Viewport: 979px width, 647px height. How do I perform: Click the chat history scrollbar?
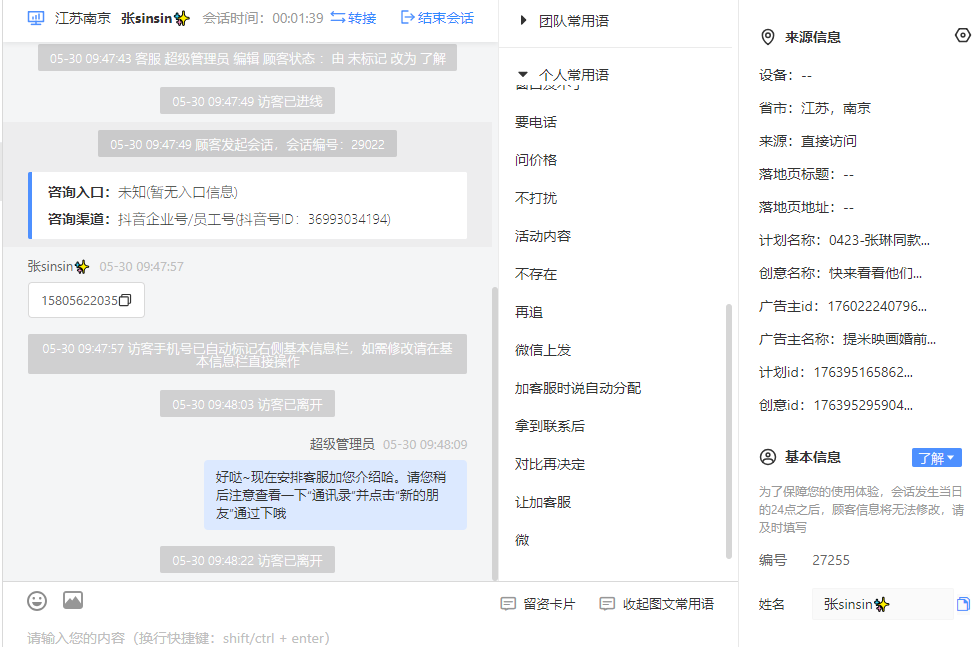coord(495,433)
